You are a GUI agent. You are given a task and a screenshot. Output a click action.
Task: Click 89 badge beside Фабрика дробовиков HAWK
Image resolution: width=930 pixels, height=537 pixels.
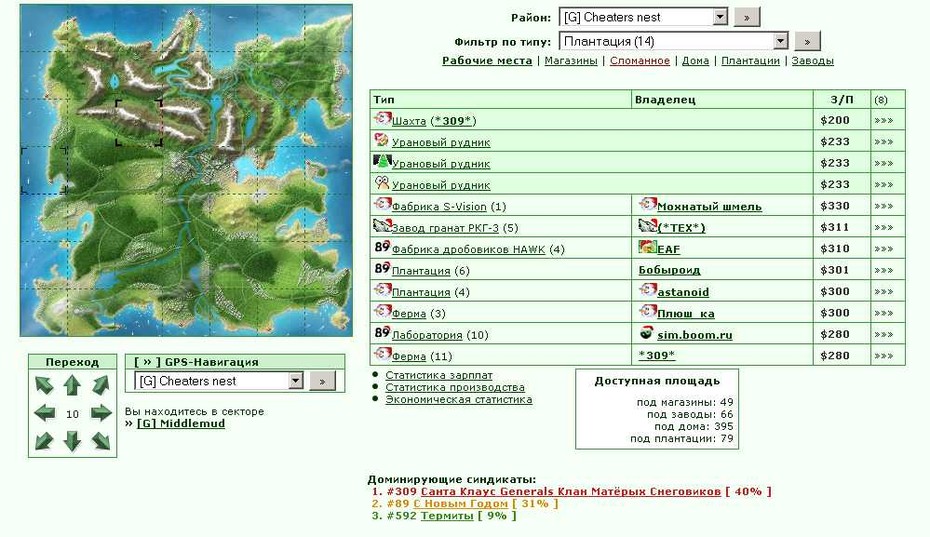tap(382, 247)
